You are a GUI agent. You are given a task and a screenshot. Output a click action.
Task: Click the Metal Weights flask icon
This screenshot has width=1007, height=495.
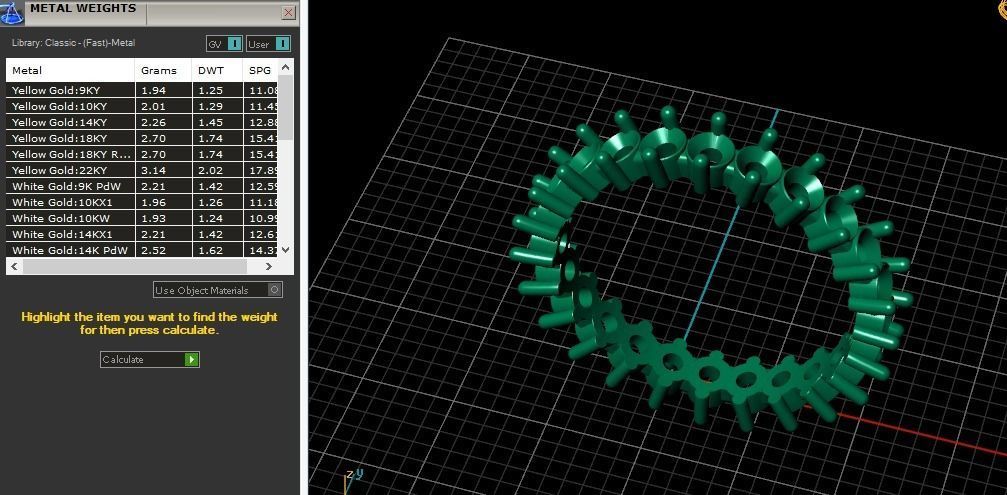pos(12,12)
